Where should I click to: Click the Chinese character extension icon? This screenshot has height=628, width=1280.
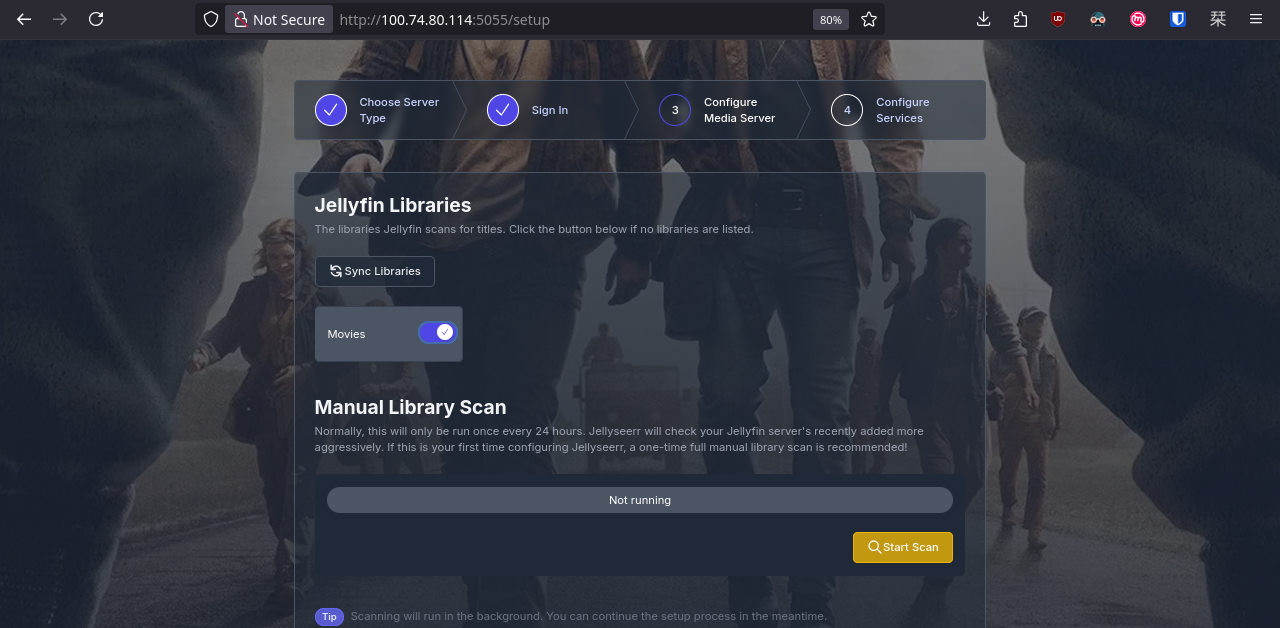click(x=1218, y=19)
